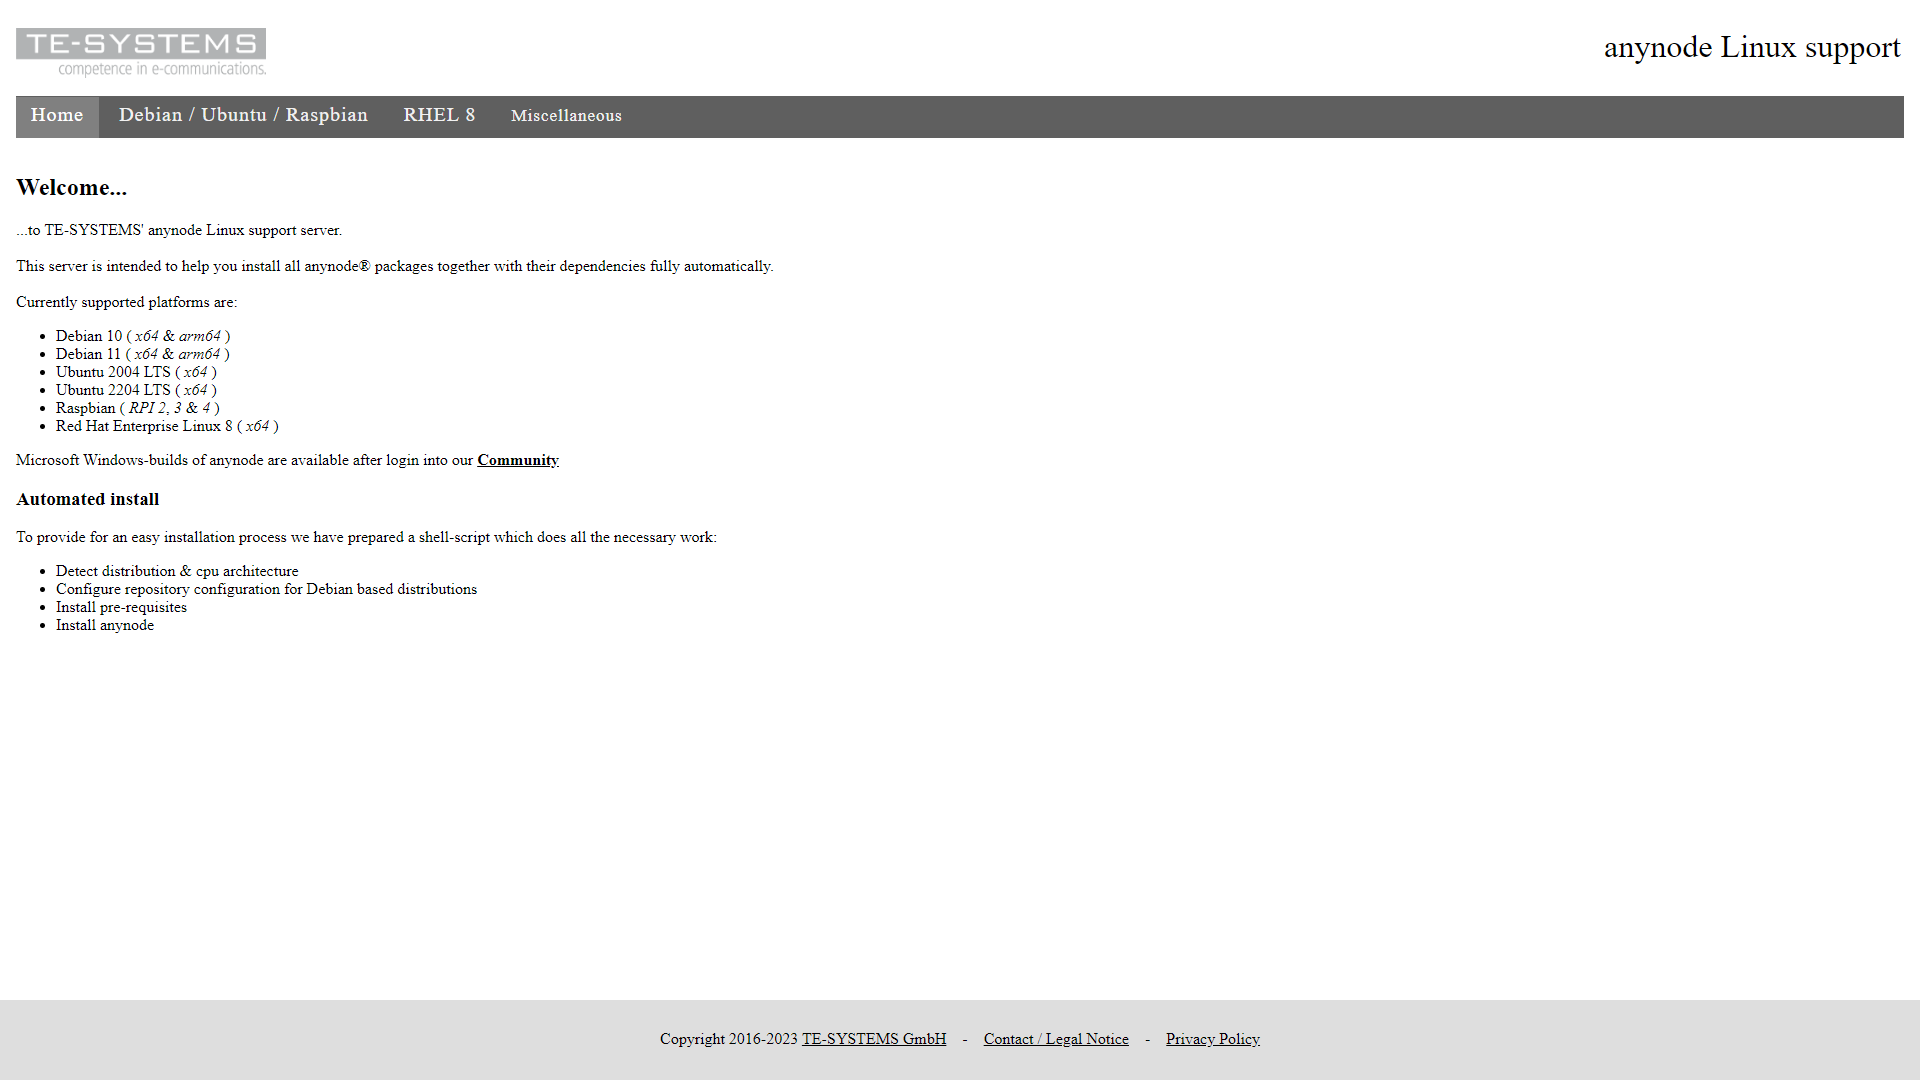
Task: Click the 'Install anynode' bullet
Action: pyautogui.click(x=105, y=625)
